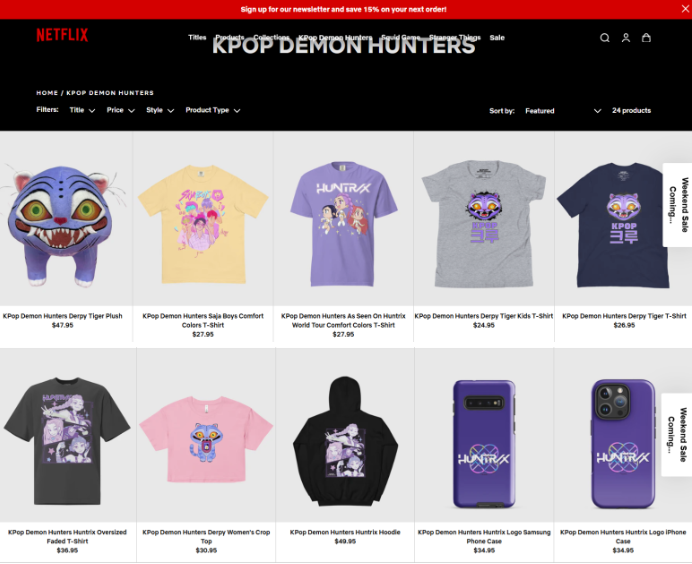
Task: Open the Sale menu item
Action: (x=497, y=38)
